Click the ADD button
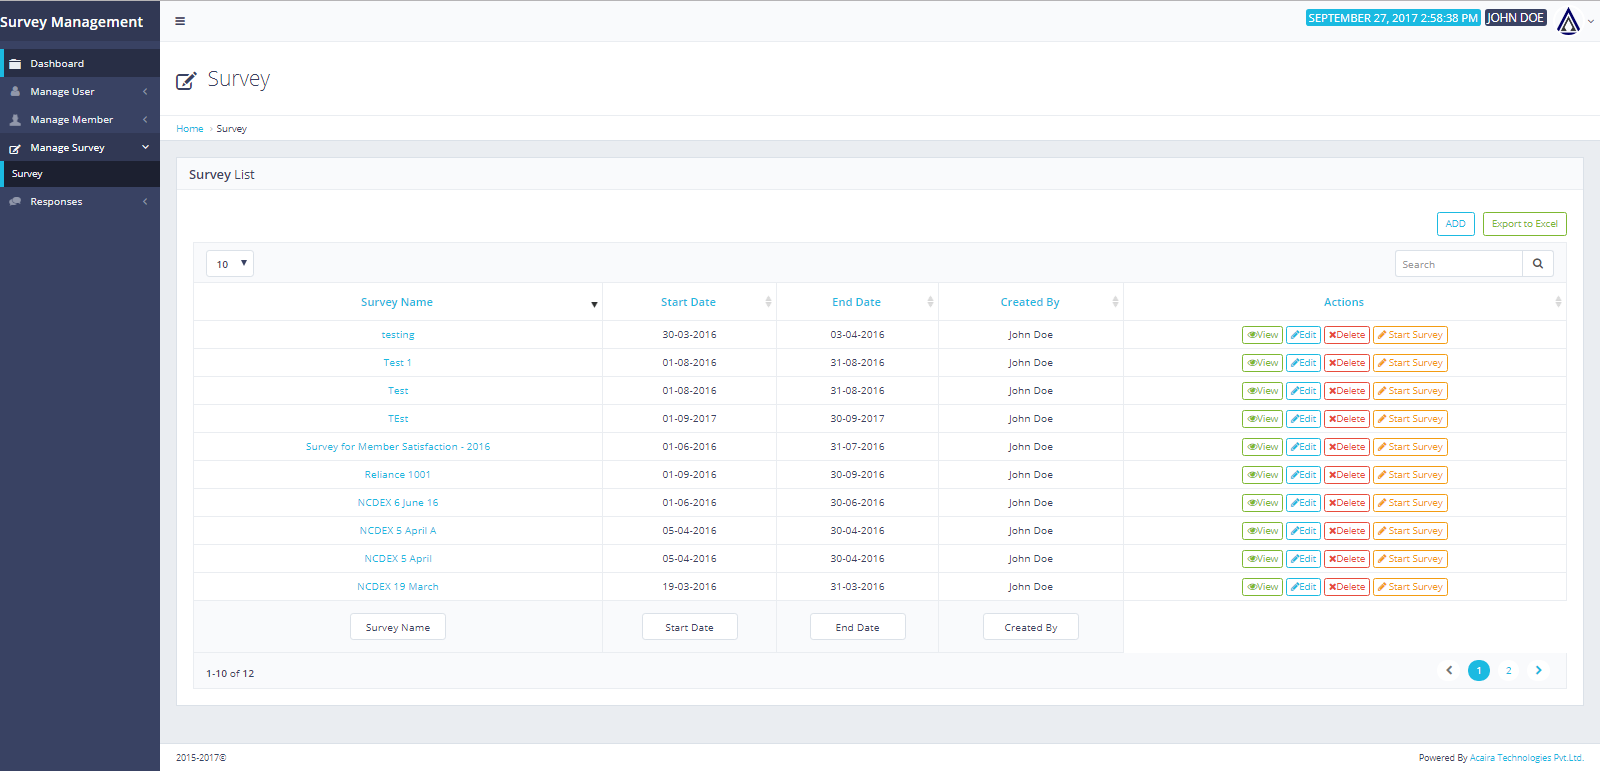The image size is (1600, 771). click(x=1455, y=224)
